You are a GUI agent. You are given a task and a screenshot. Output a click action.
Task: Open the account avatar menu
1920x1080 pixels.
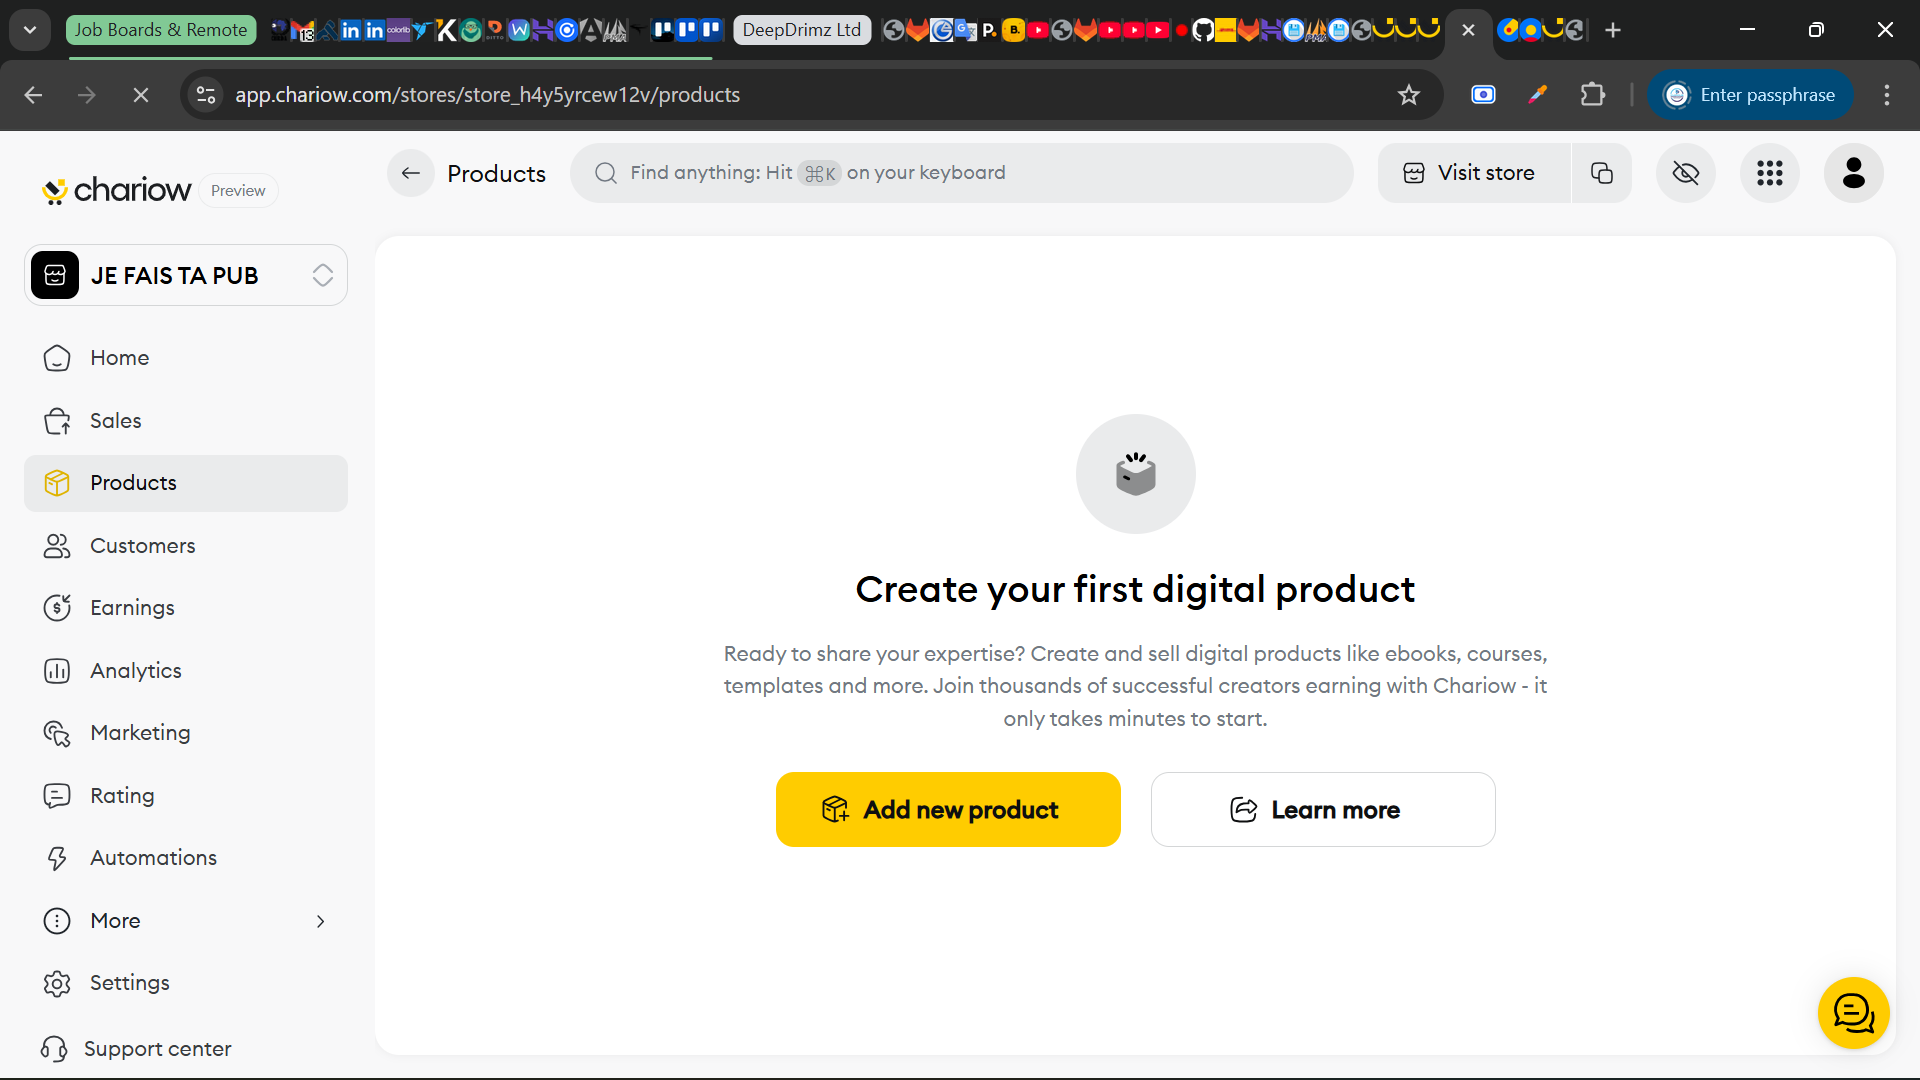point(1852,172)
